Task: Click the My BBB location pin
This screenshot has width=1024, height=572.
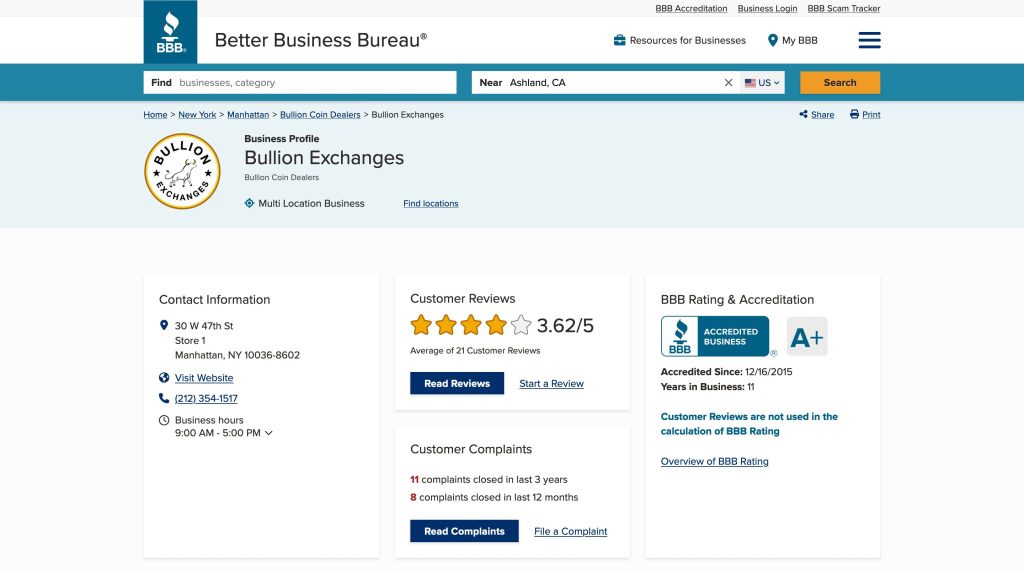Action: (773, 40)
